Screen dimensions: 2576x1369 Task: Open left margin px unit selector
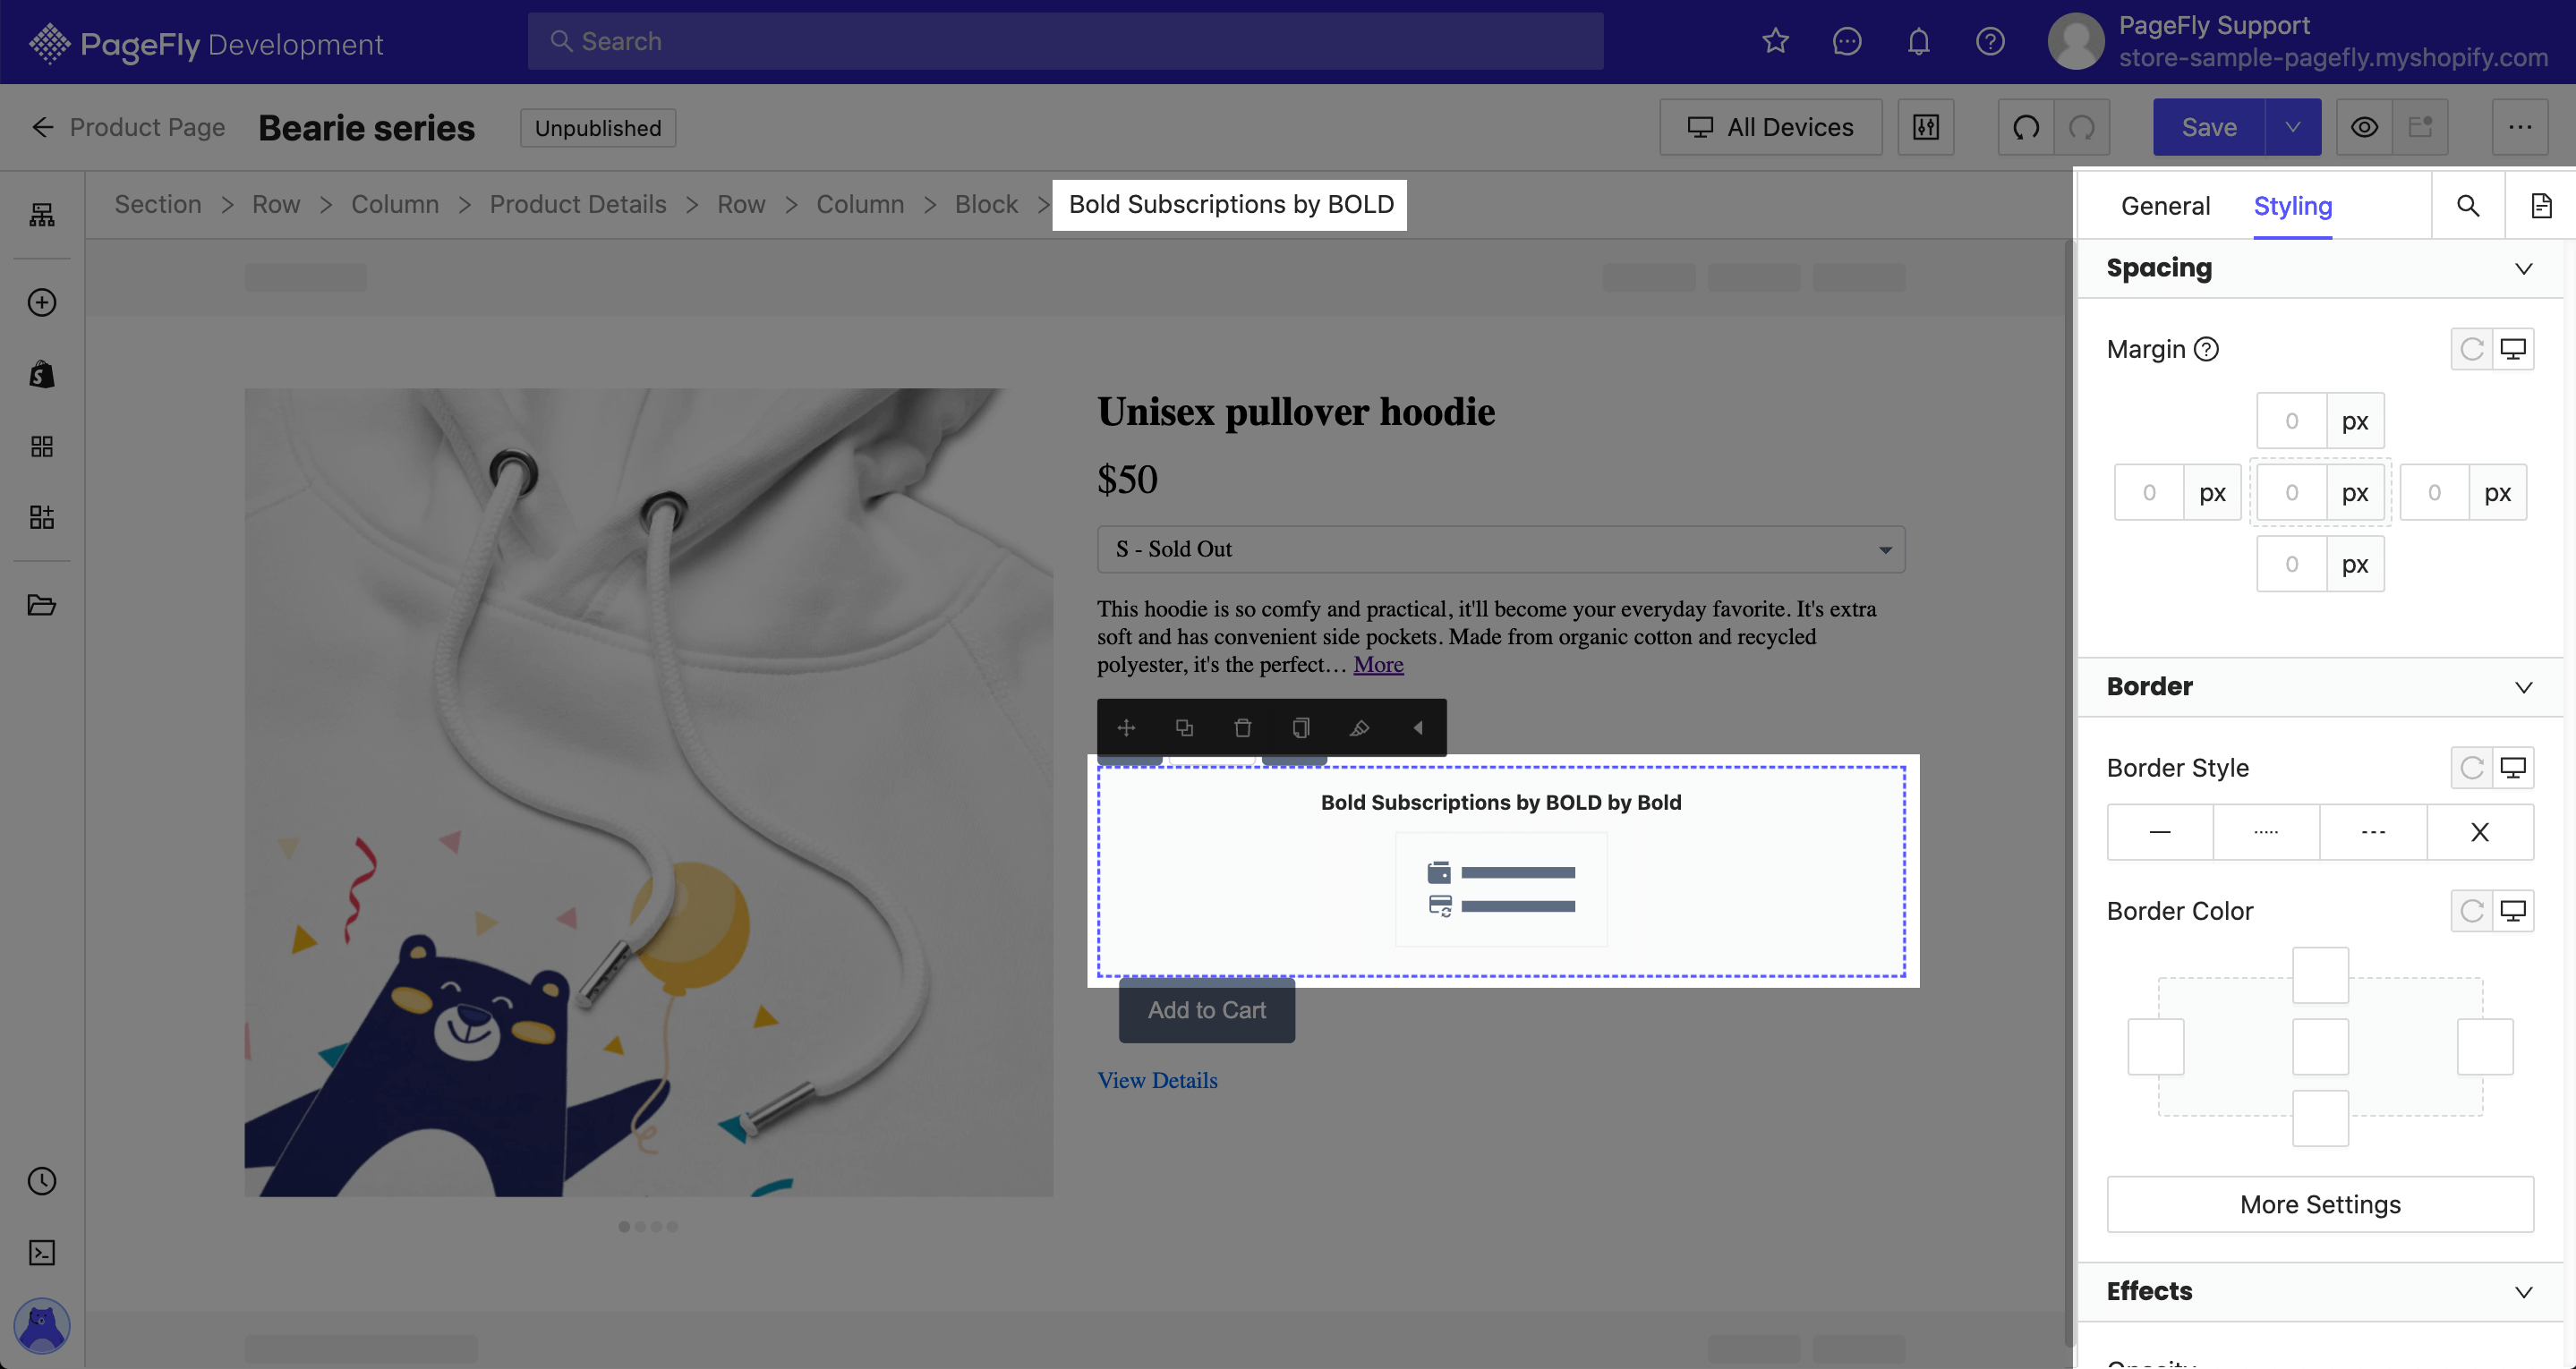coord(2212,492)
